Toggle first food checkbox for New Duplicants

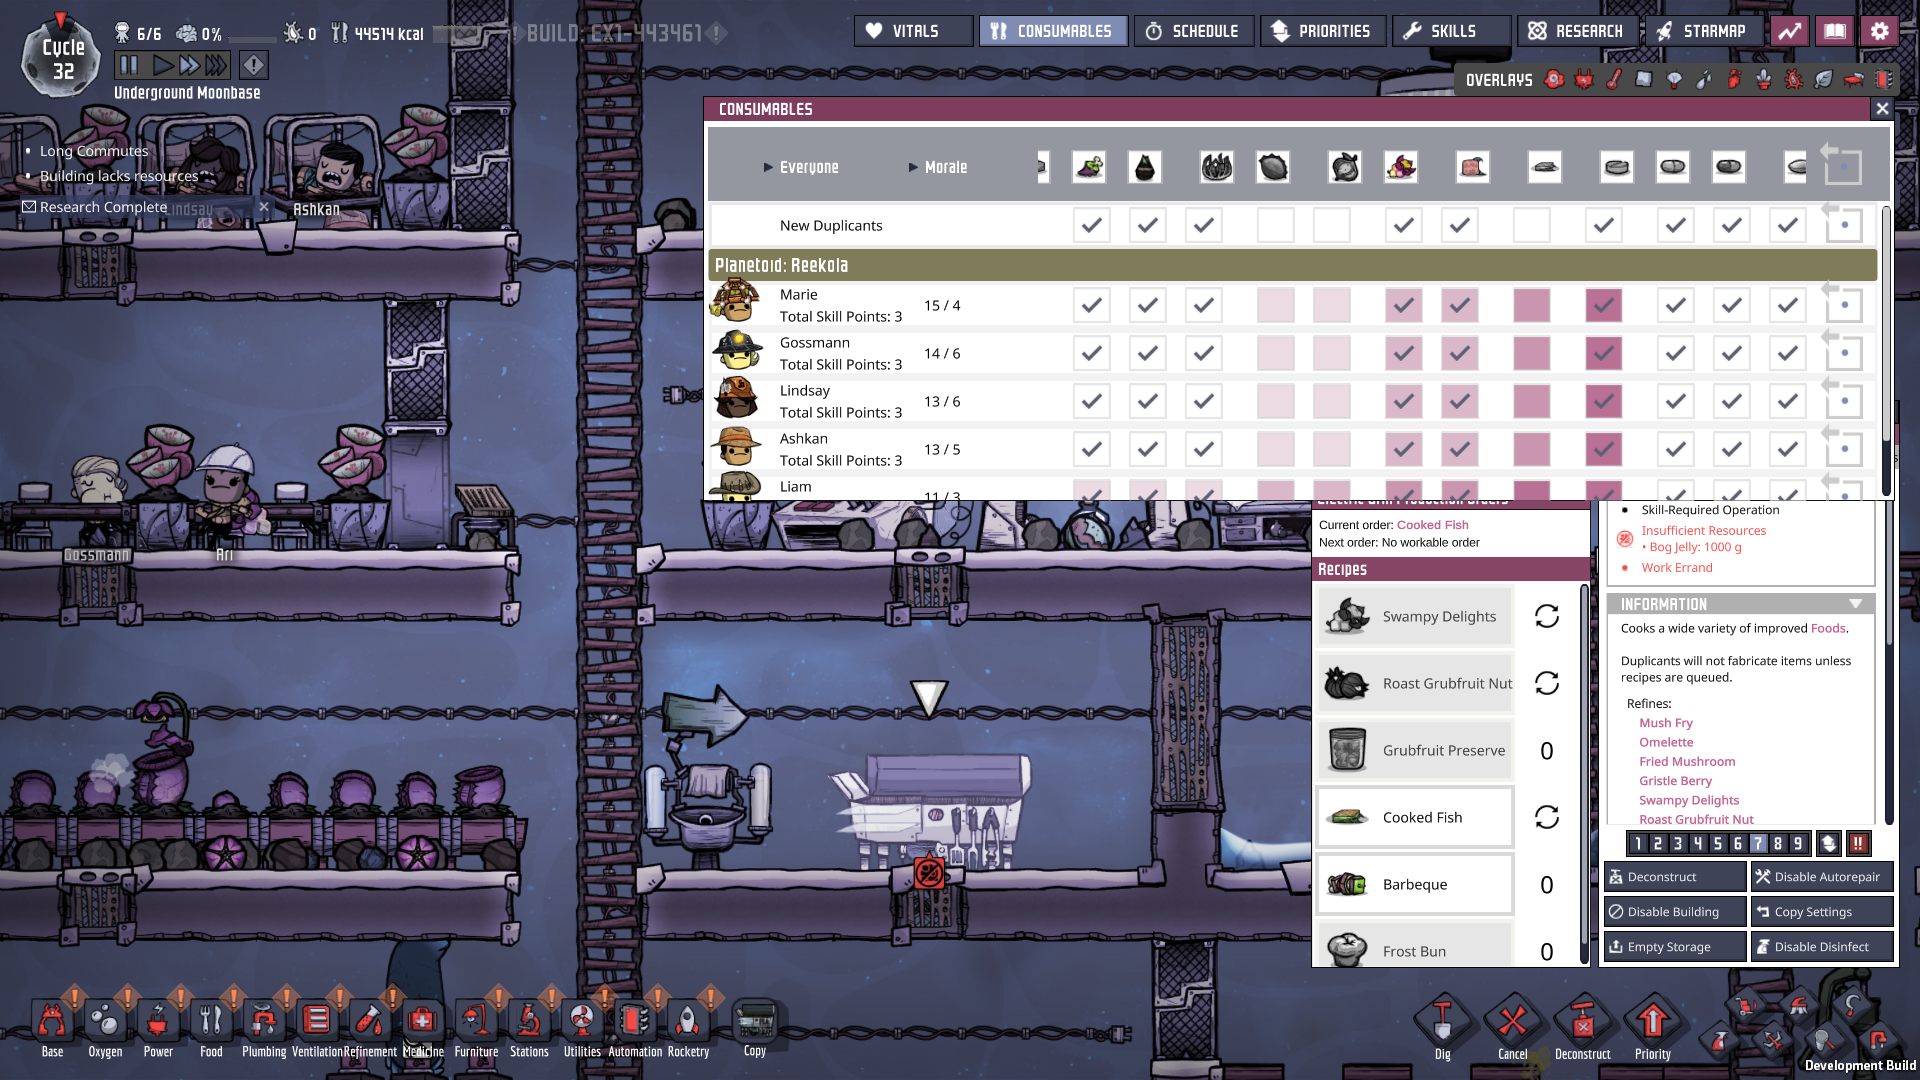(x=1091, y=225)
